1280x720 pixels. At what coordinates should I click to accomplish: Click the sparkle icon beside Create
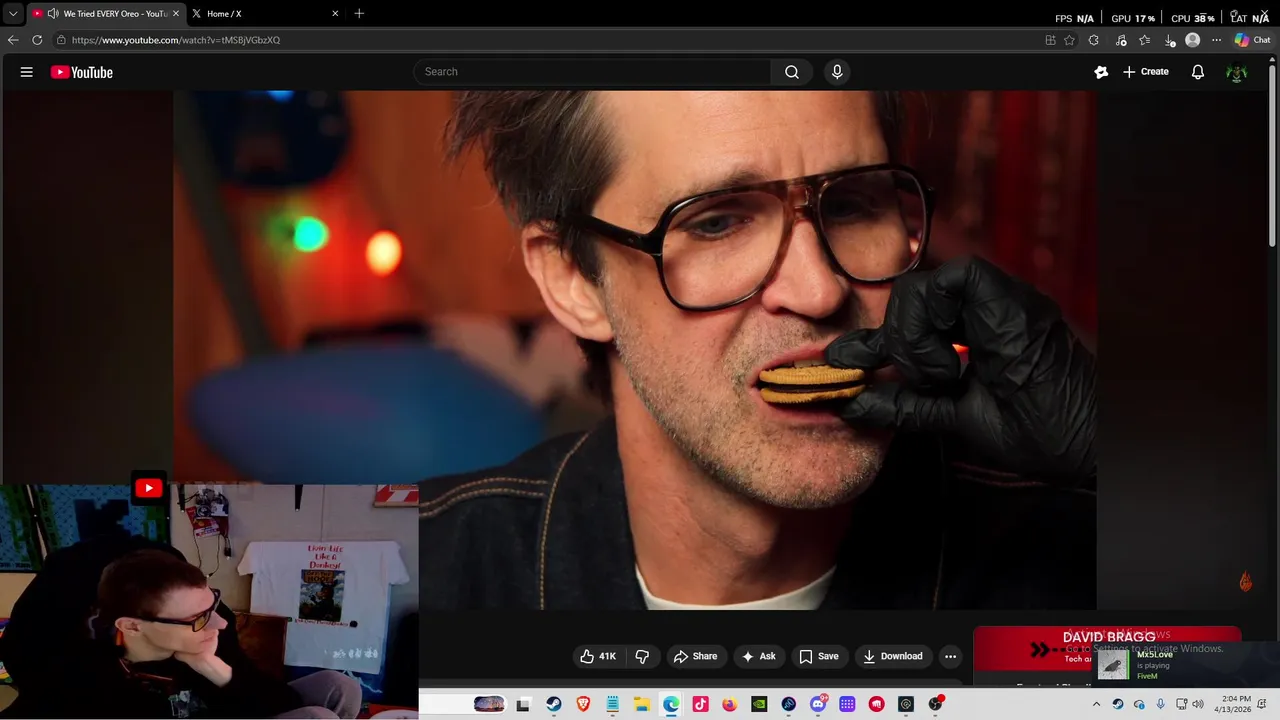[x=1101, y=72]
